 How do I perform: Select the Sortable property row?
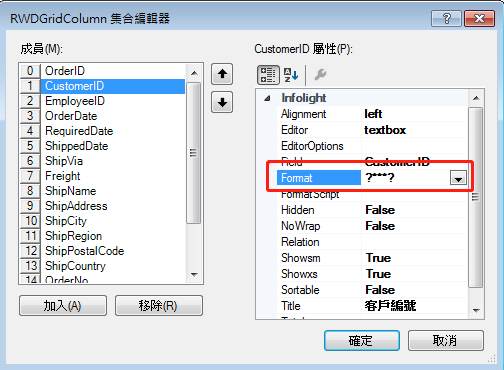(x=372, y=290)
